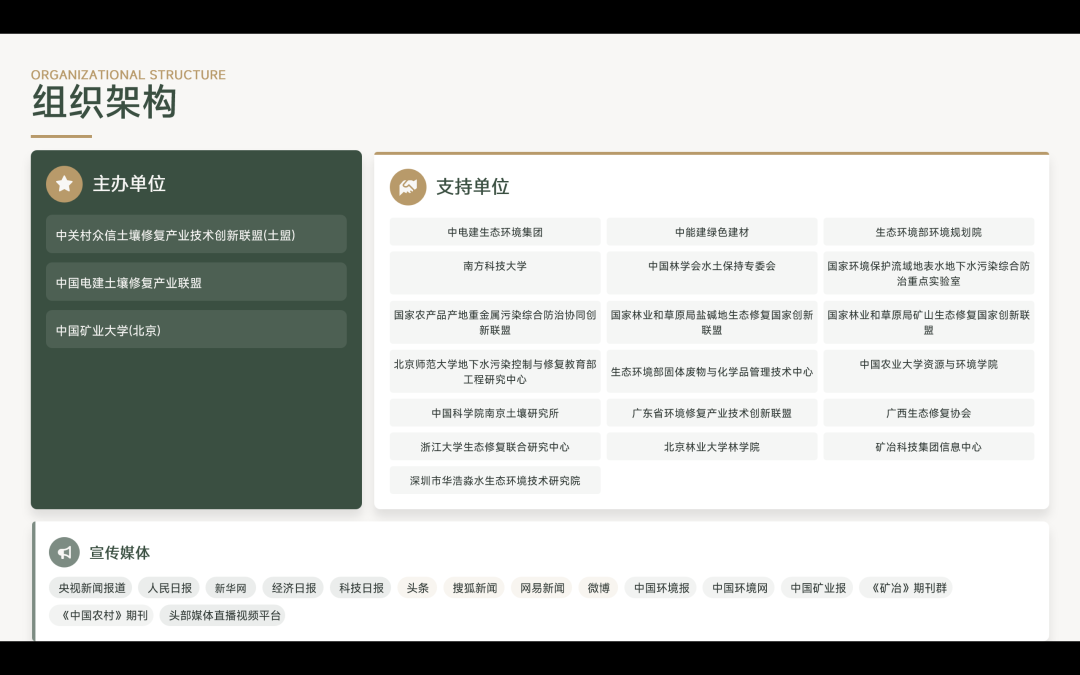This screenshot has height=675, width=1080.
Task: Click the ORGANIZATIONAL STRUCTURE subtitle
Action: (128, 74)
